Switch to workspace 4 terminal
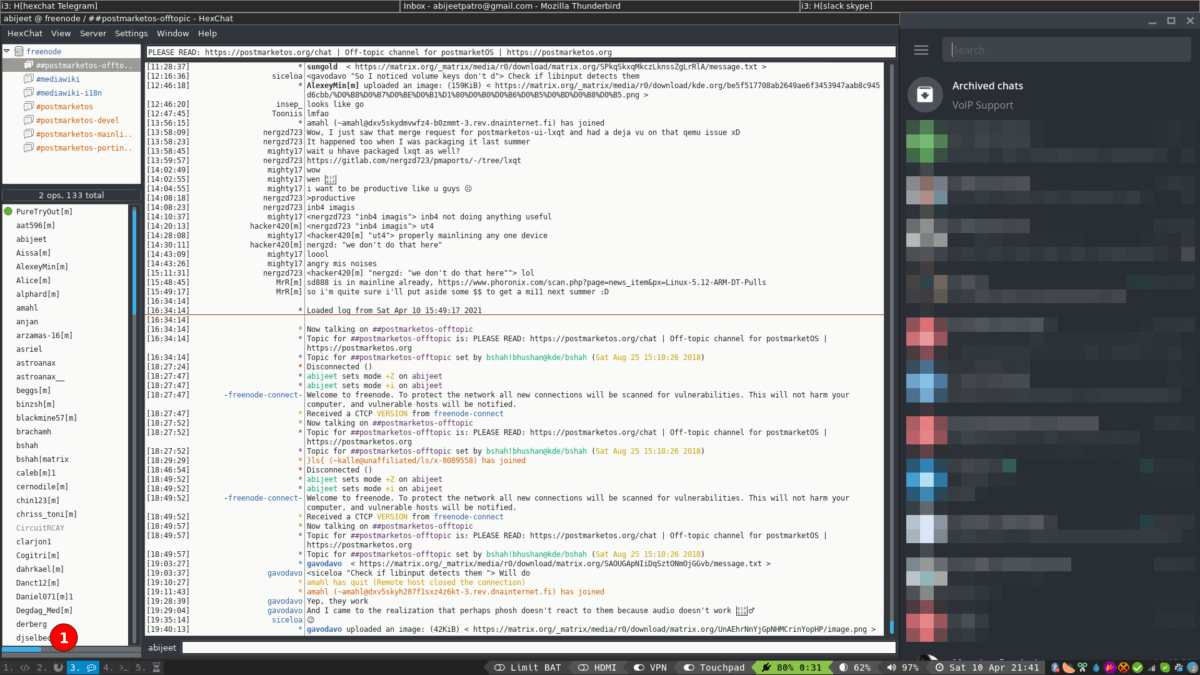The height and width of the screenshot is (675, 1200). click(116, 667)
